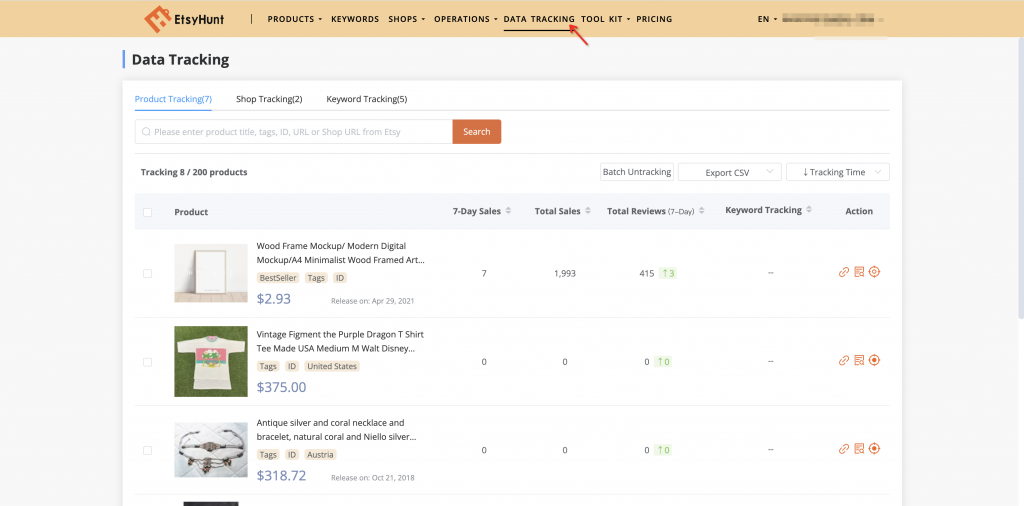Click the tracking target icon for Vintage Figment T Shirt
The height and width of the screenshot is (506, 1024).
tap(874, 360)
